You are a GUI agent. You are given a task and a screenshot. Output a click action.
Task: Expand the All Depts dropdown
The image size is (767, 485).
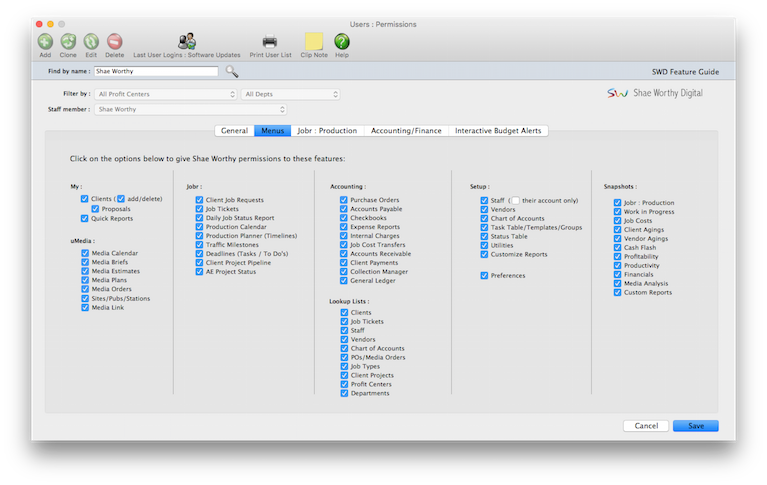291,94
